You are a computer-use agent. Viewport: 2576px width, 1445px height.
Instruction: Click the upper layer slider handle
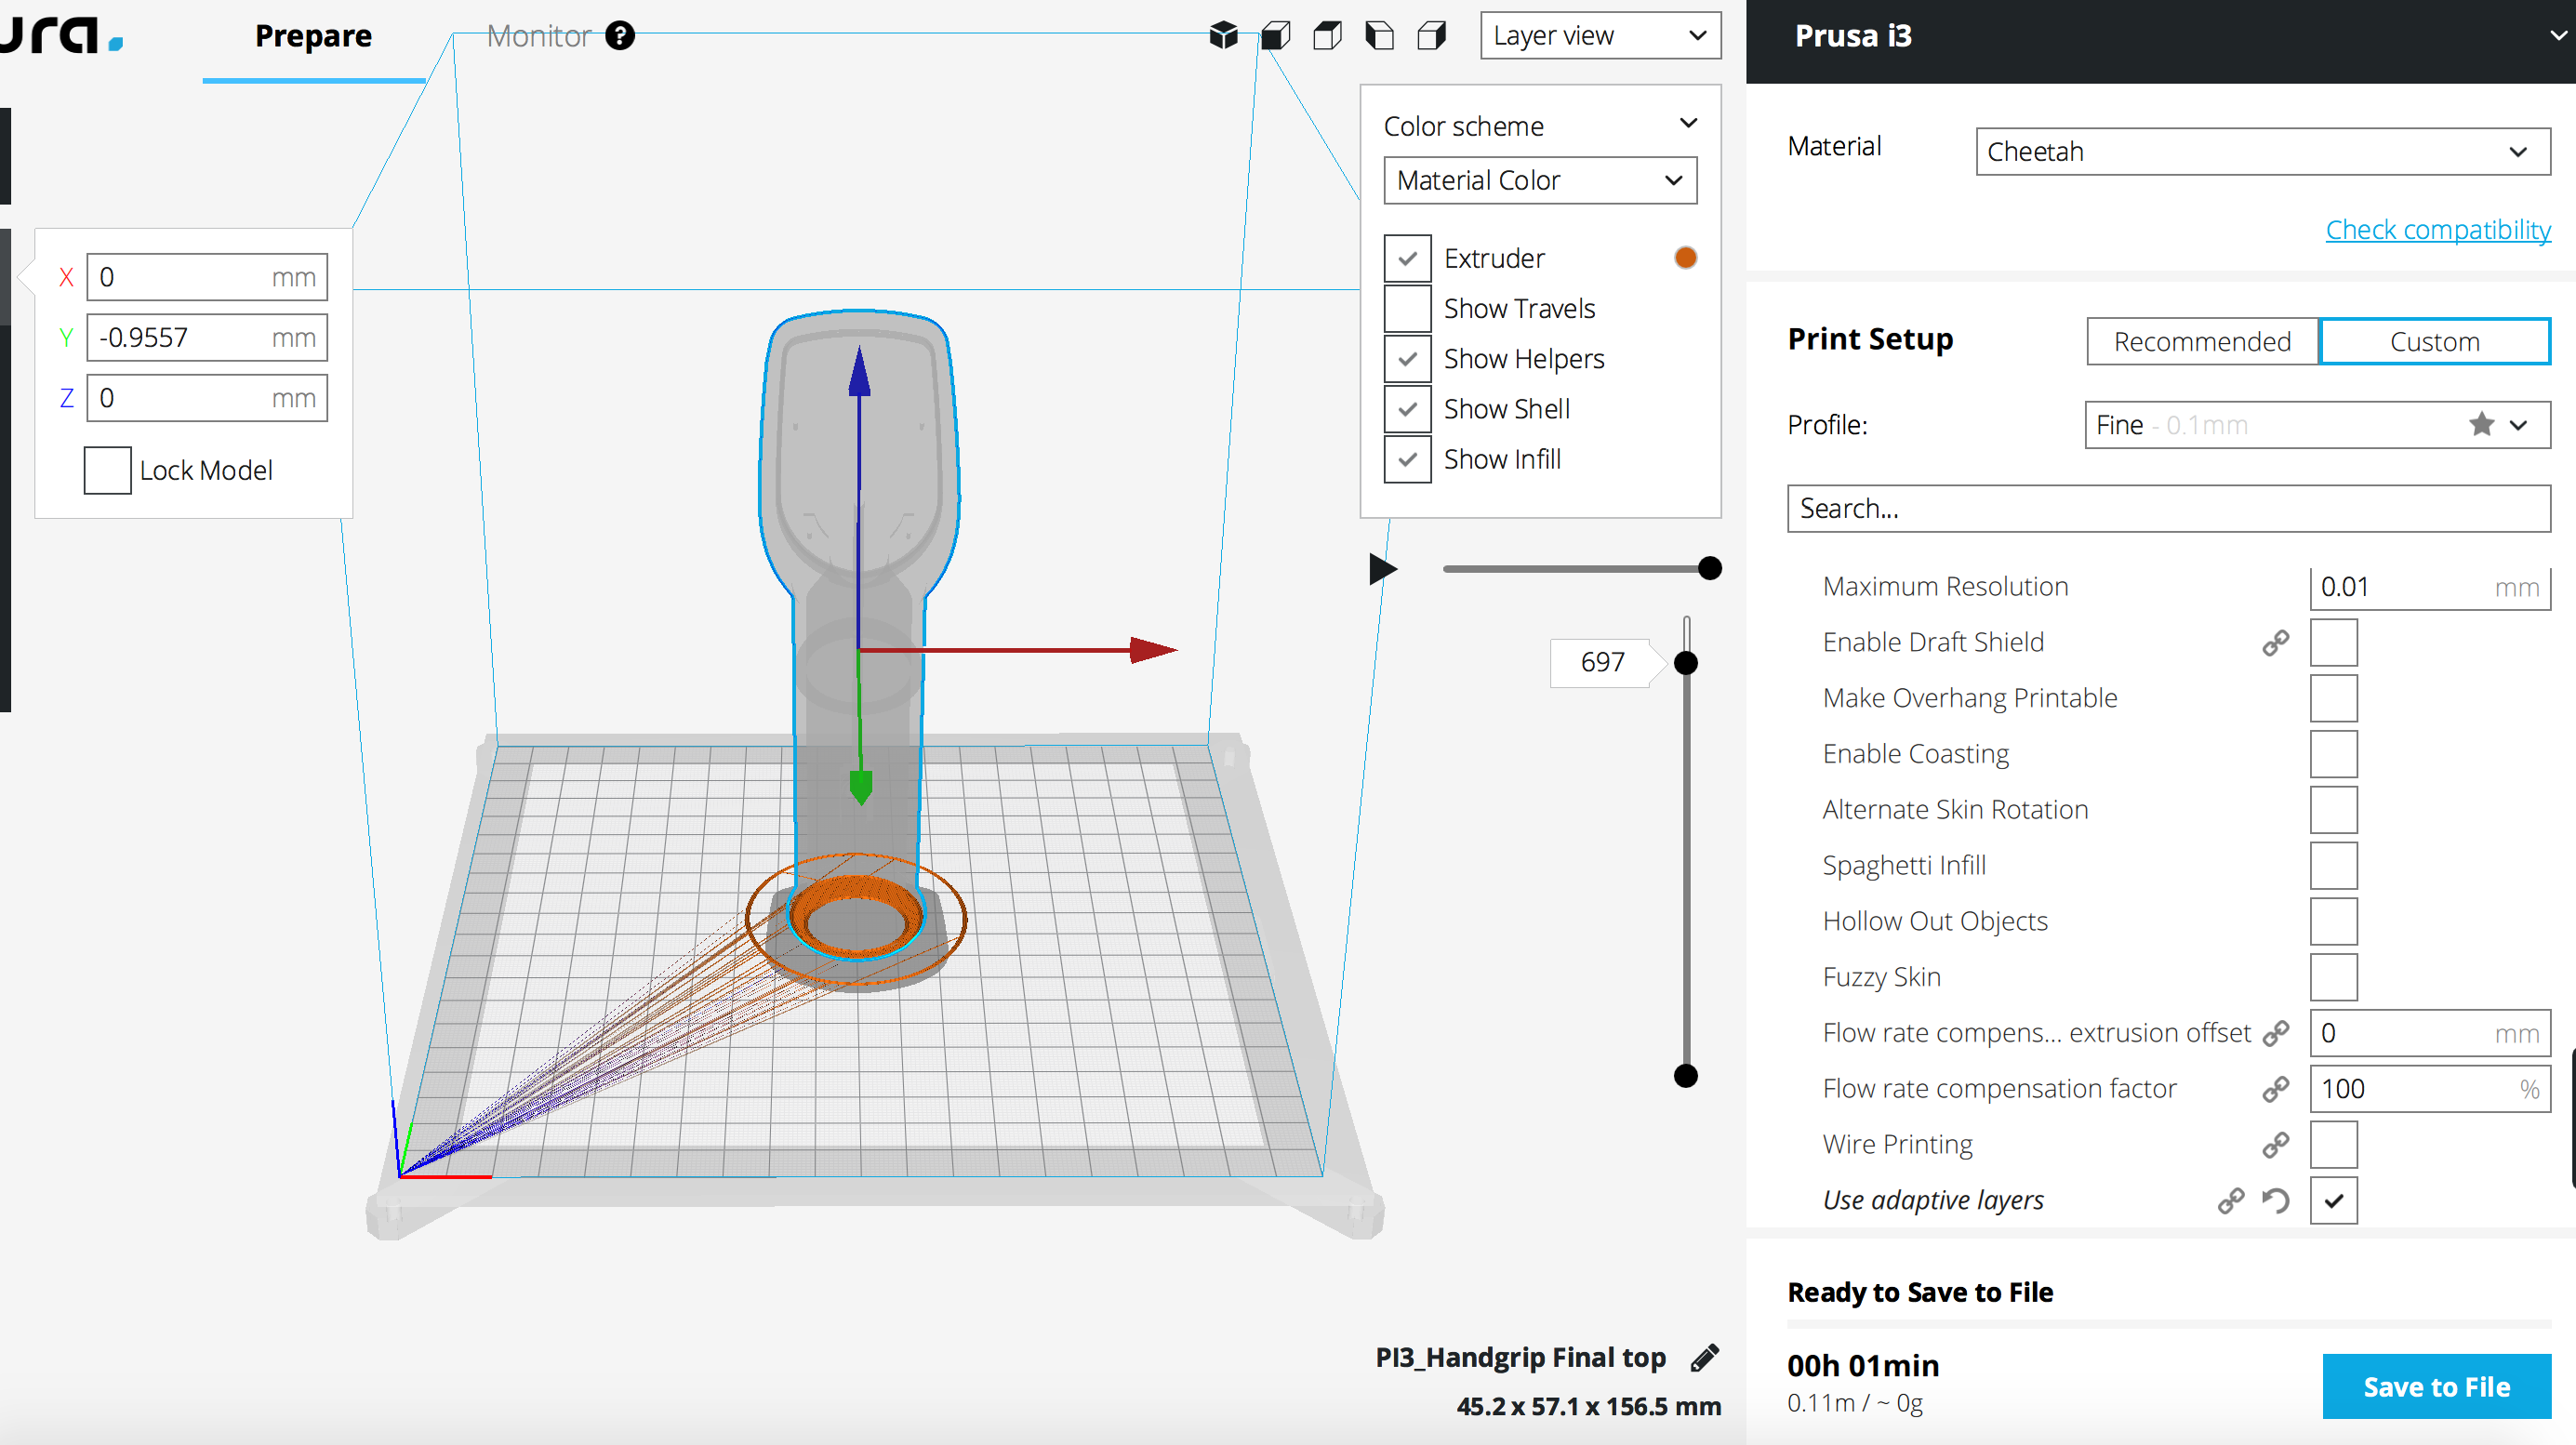[1686, 663]
